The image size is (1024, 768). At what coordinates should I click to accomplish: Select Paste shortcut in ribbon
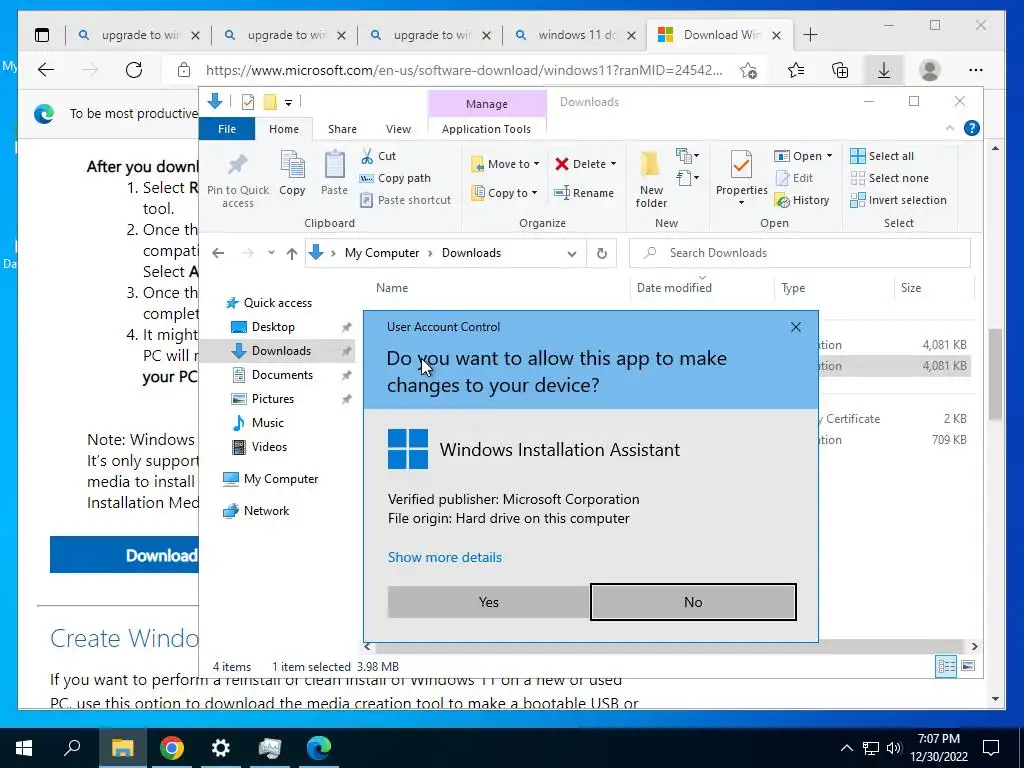click(406, 200)
